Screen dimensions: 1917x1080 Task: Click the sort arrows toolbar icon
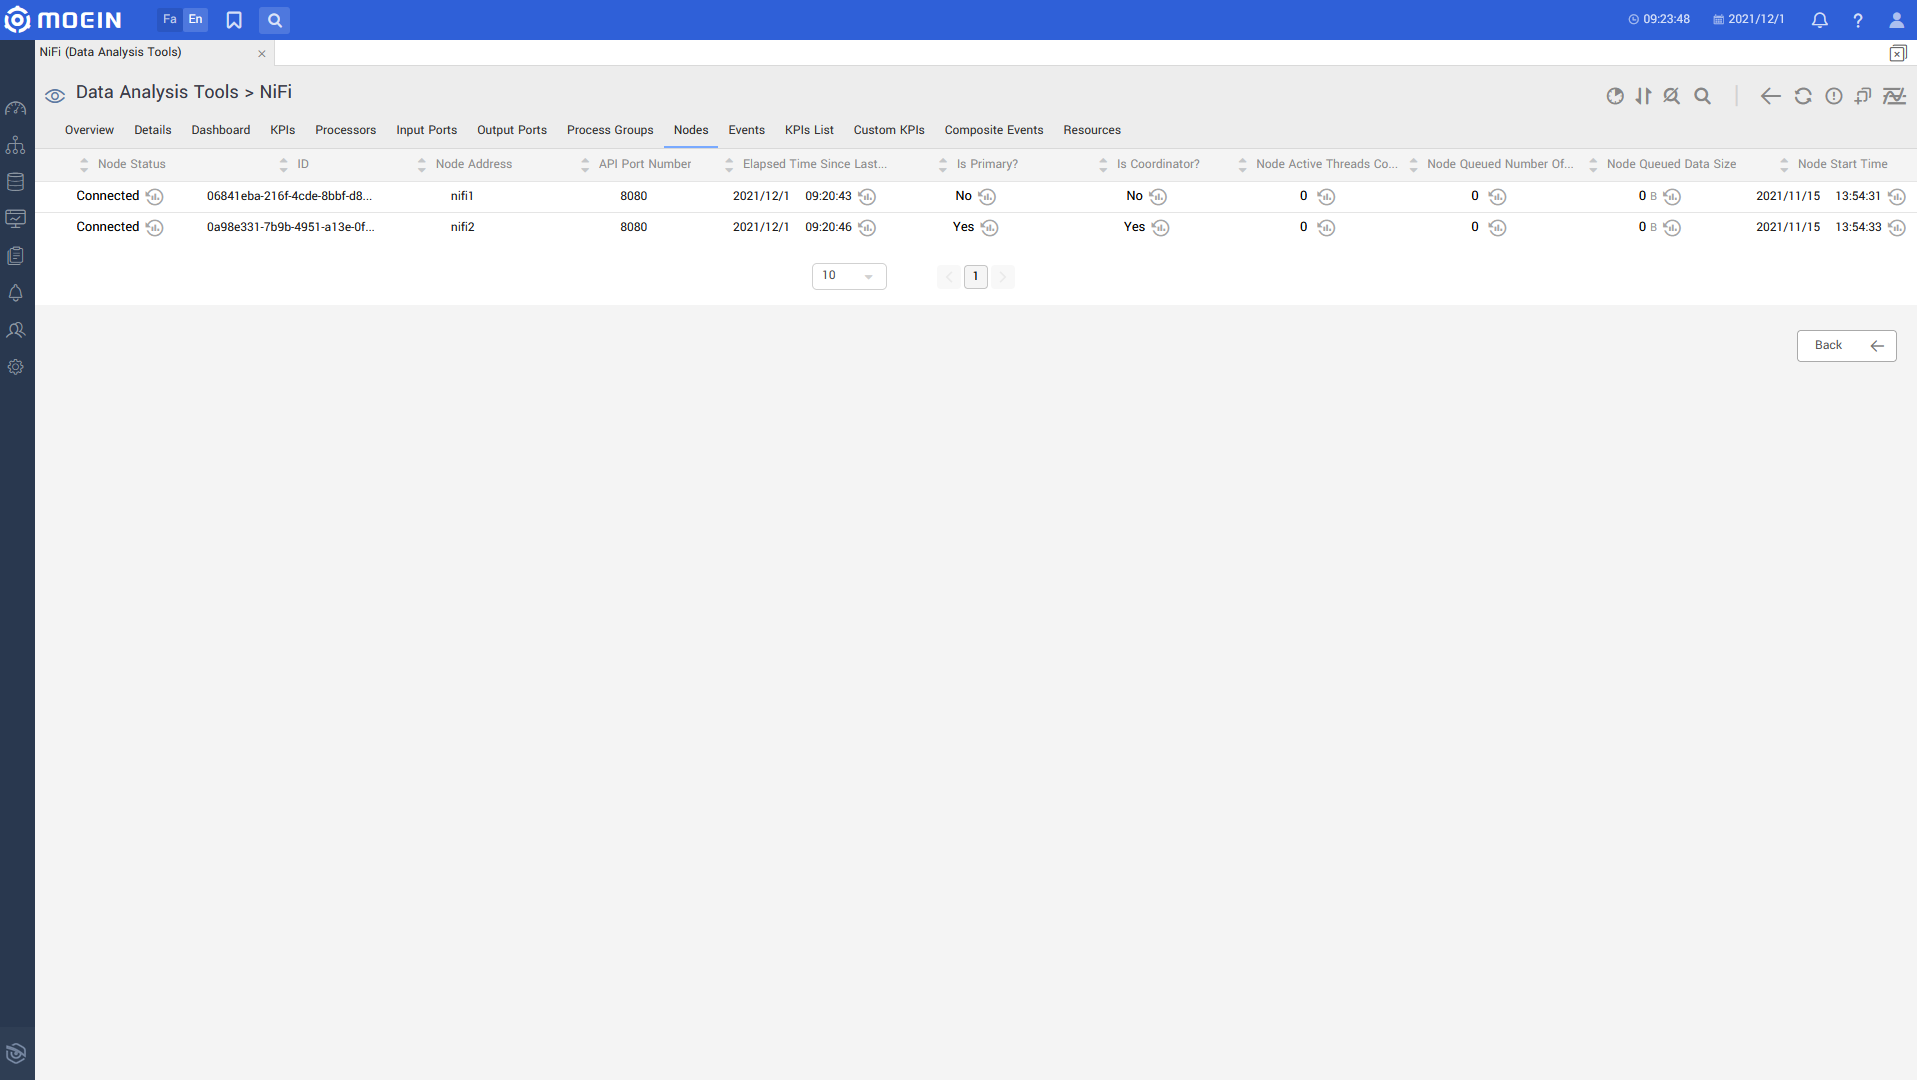[1643, 96]
